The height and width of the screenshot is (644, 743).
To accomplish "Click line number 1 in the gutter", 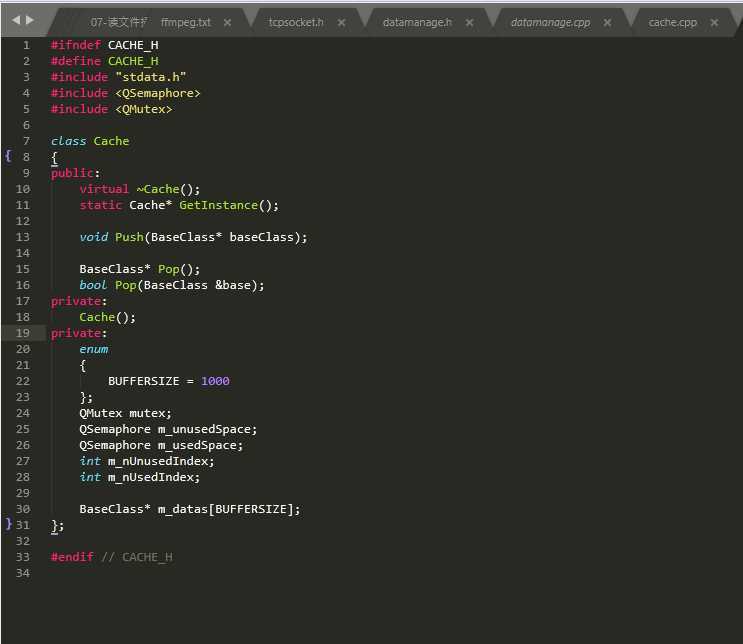I will click(x=27, y=45).
